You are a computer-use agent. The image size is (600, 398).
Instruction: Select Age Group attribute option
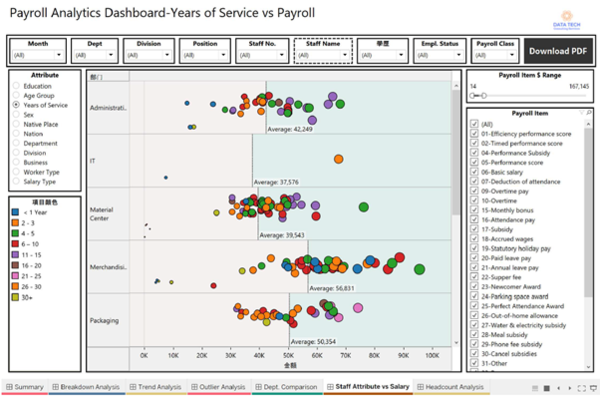(16, 95)
